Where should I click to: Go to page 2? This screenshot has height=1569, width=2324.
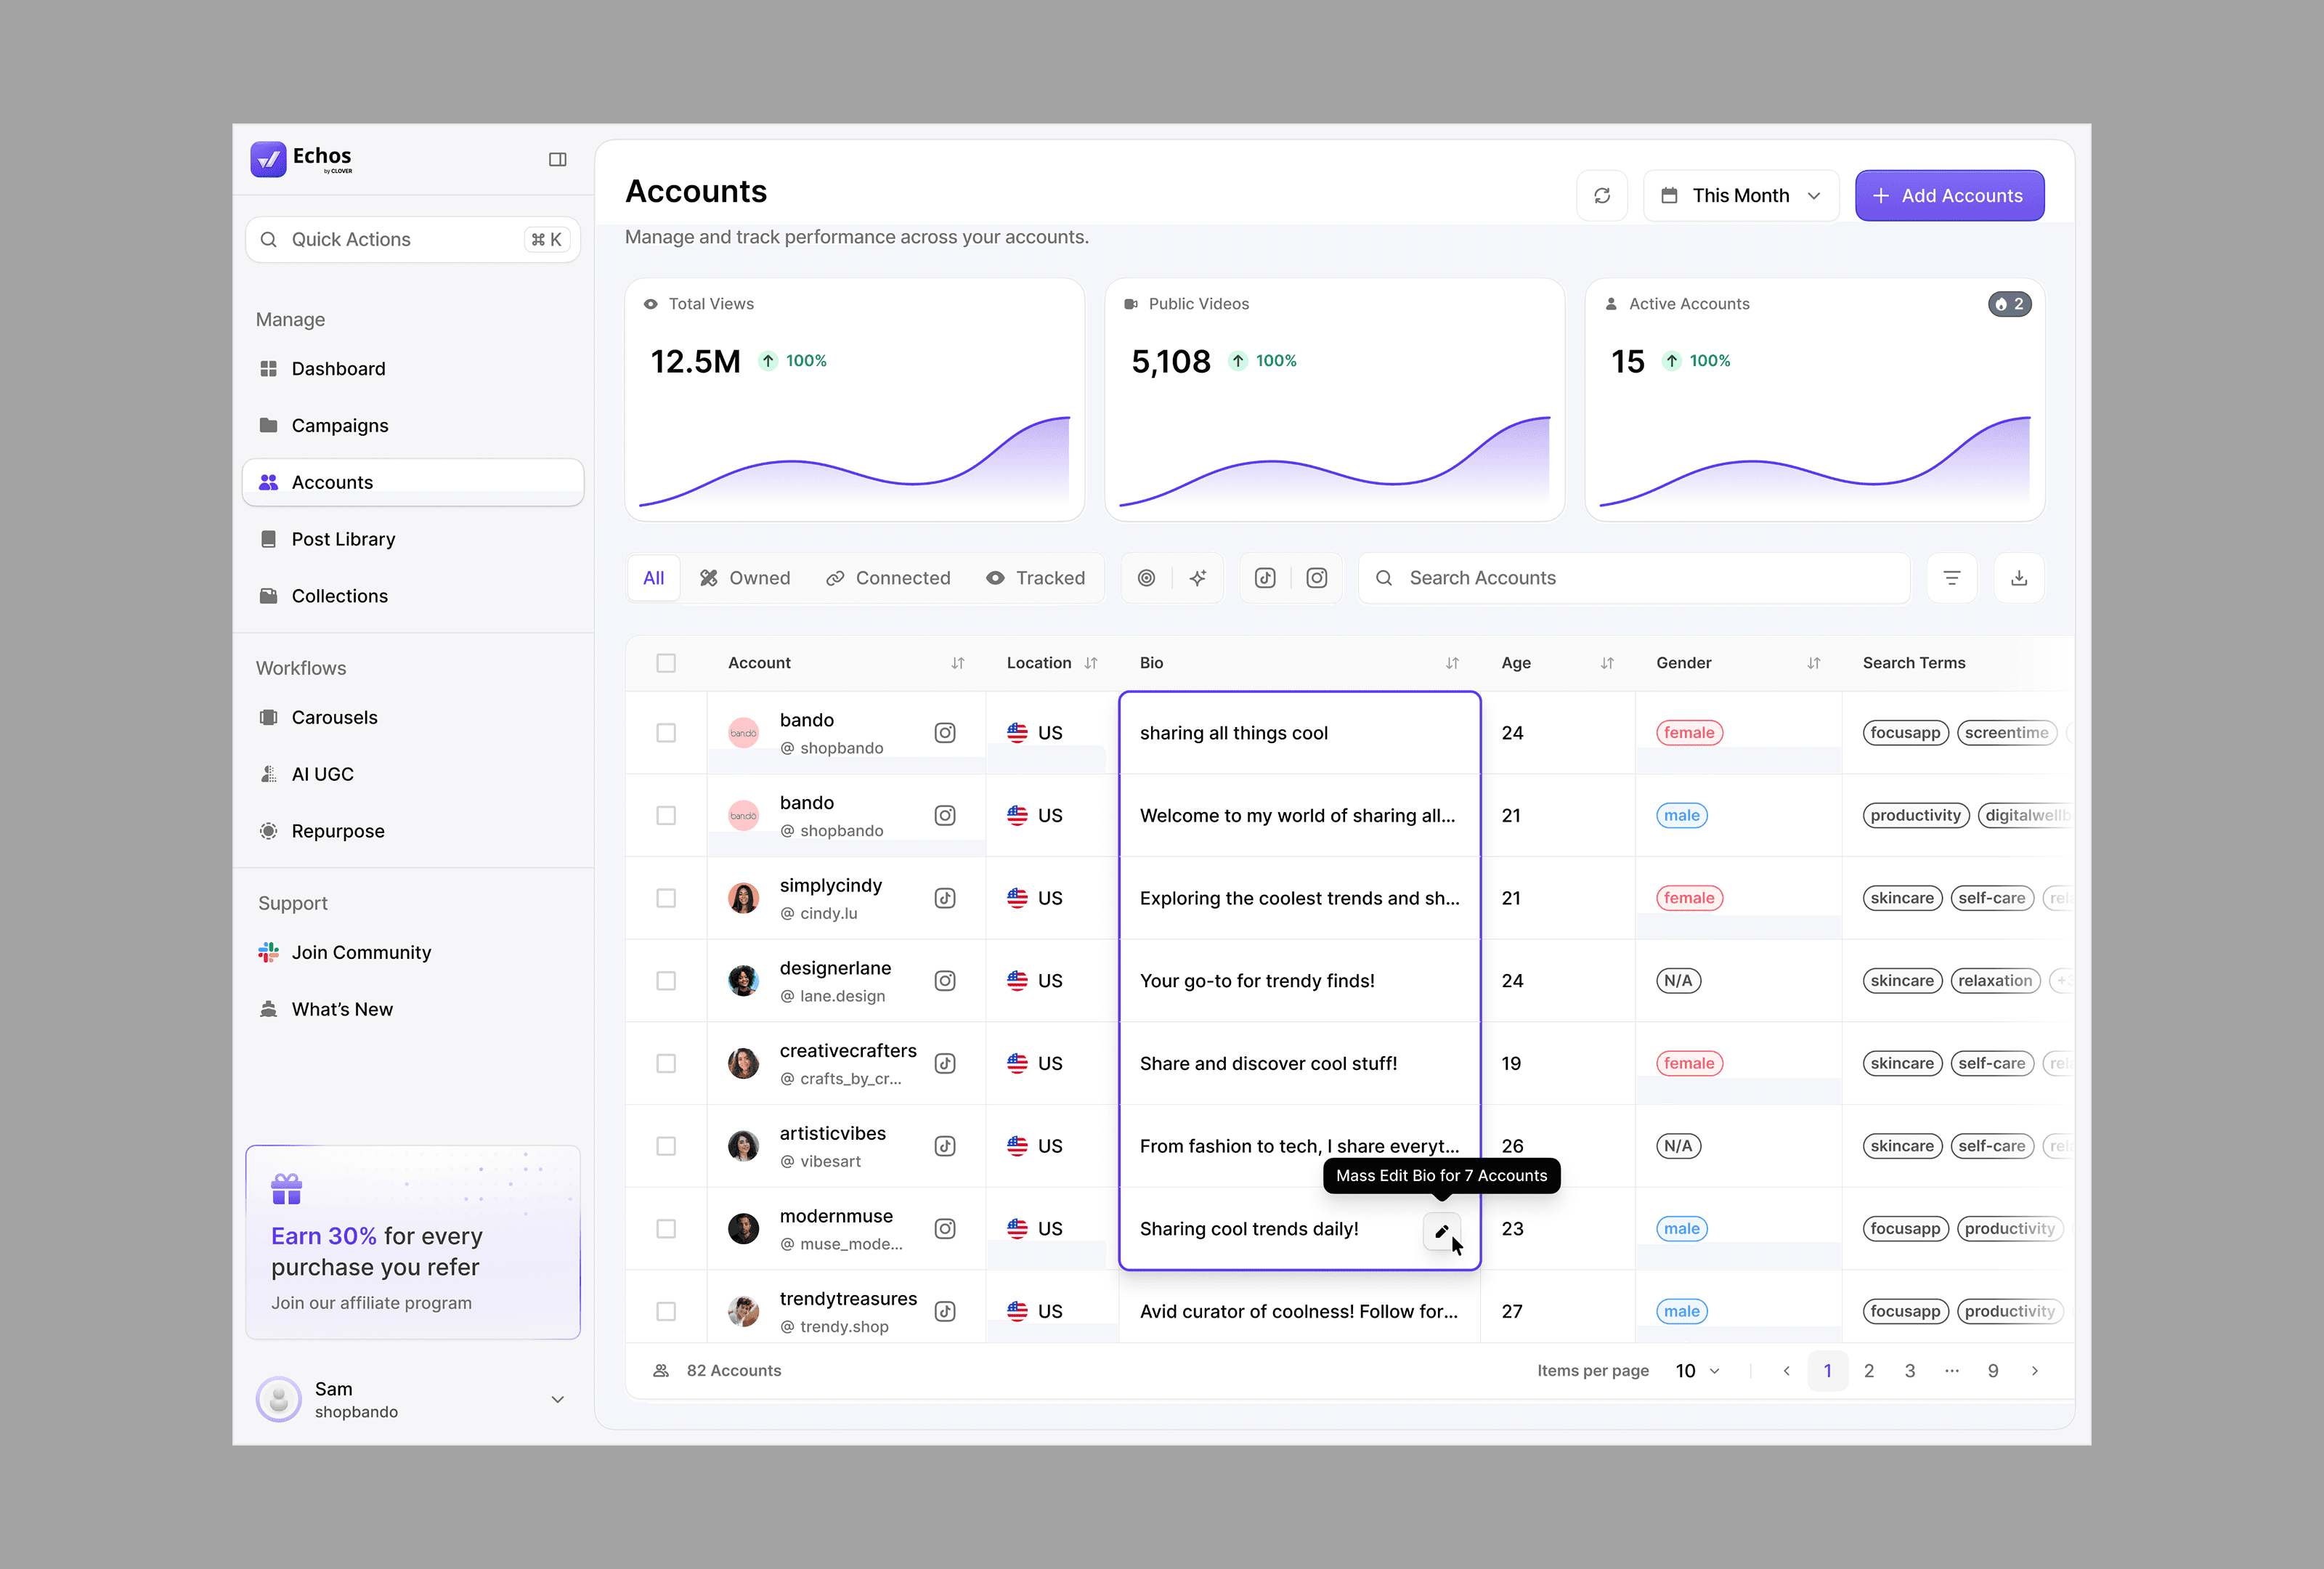1868,1371
